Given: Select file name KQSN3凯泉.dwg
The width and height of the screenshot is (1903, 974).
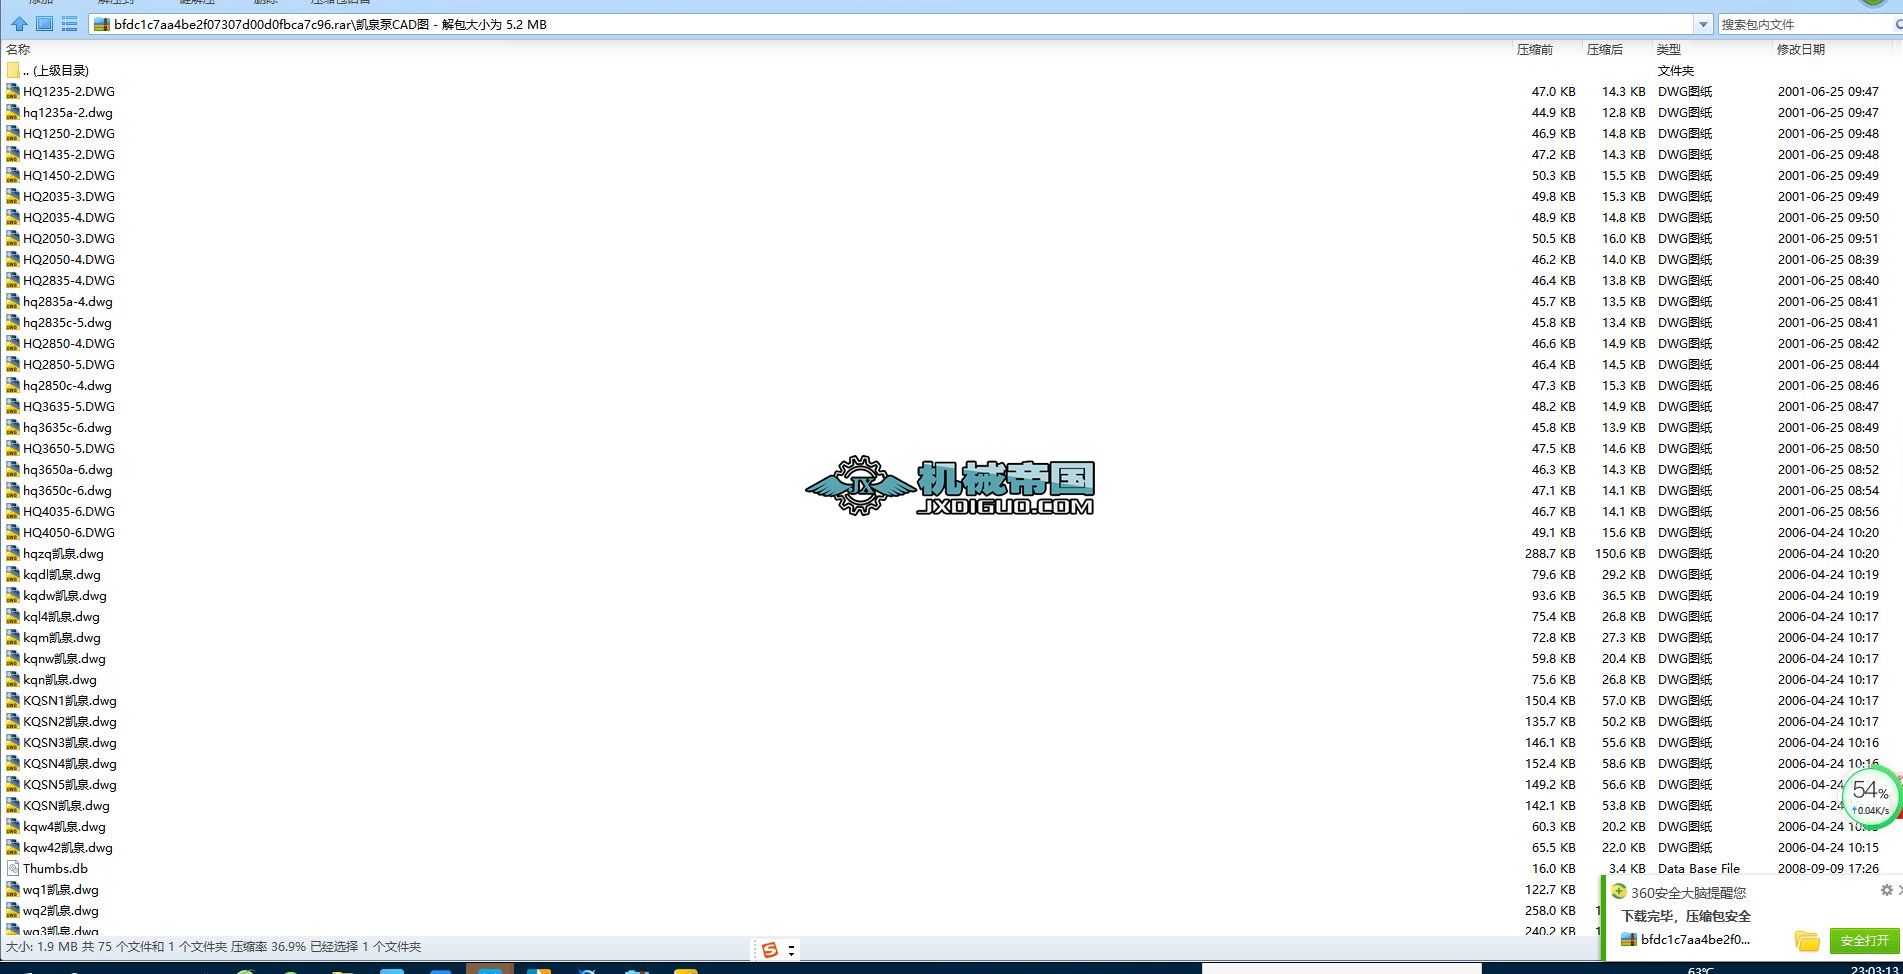Looking at the screenshot, I should (x=70, y=742).
